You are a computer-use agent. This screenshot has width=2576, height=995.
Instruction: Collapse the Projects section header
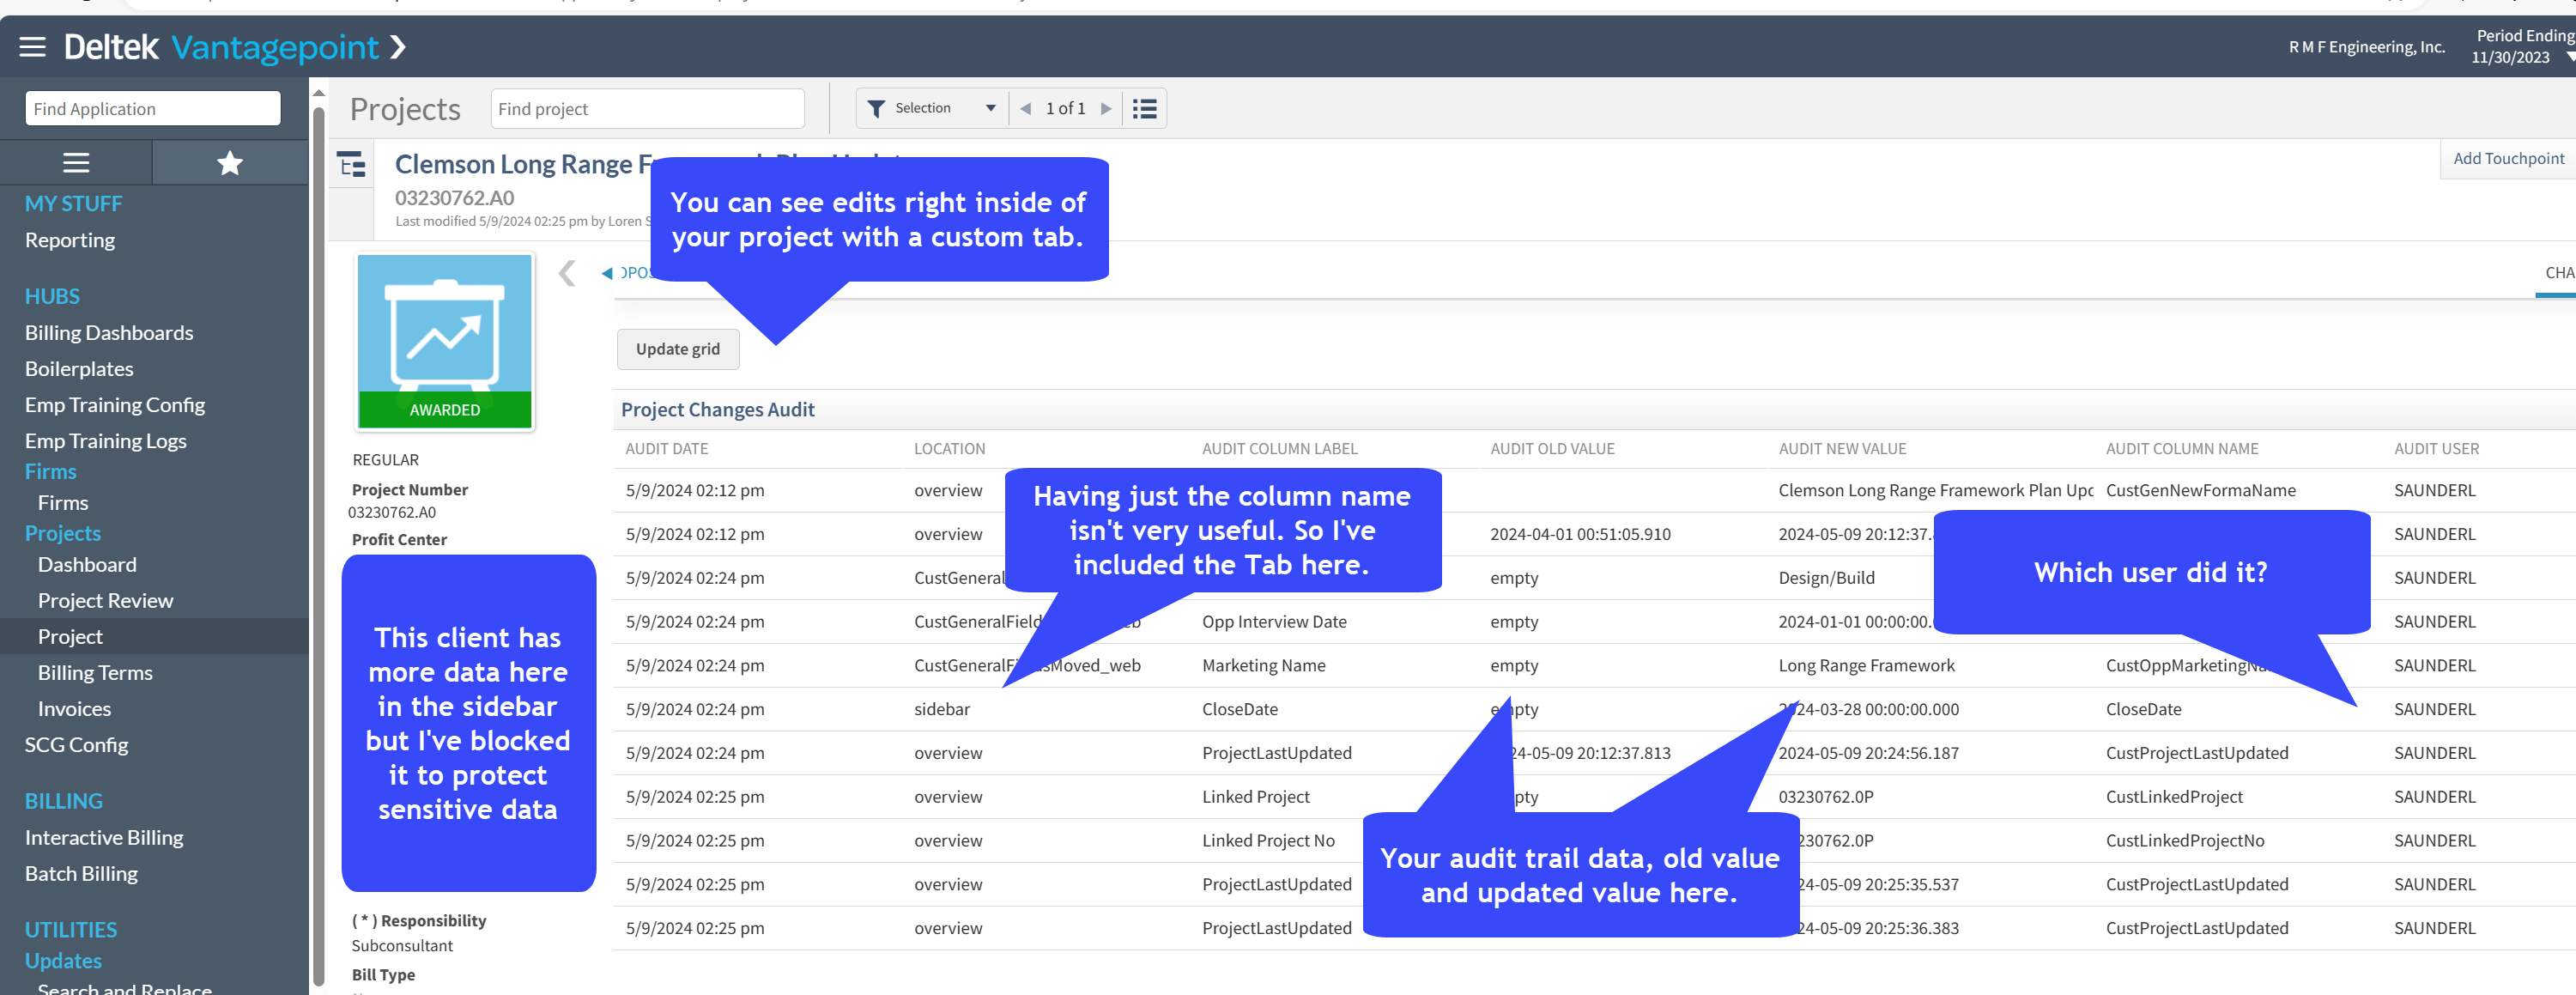(x=63, y=533)
